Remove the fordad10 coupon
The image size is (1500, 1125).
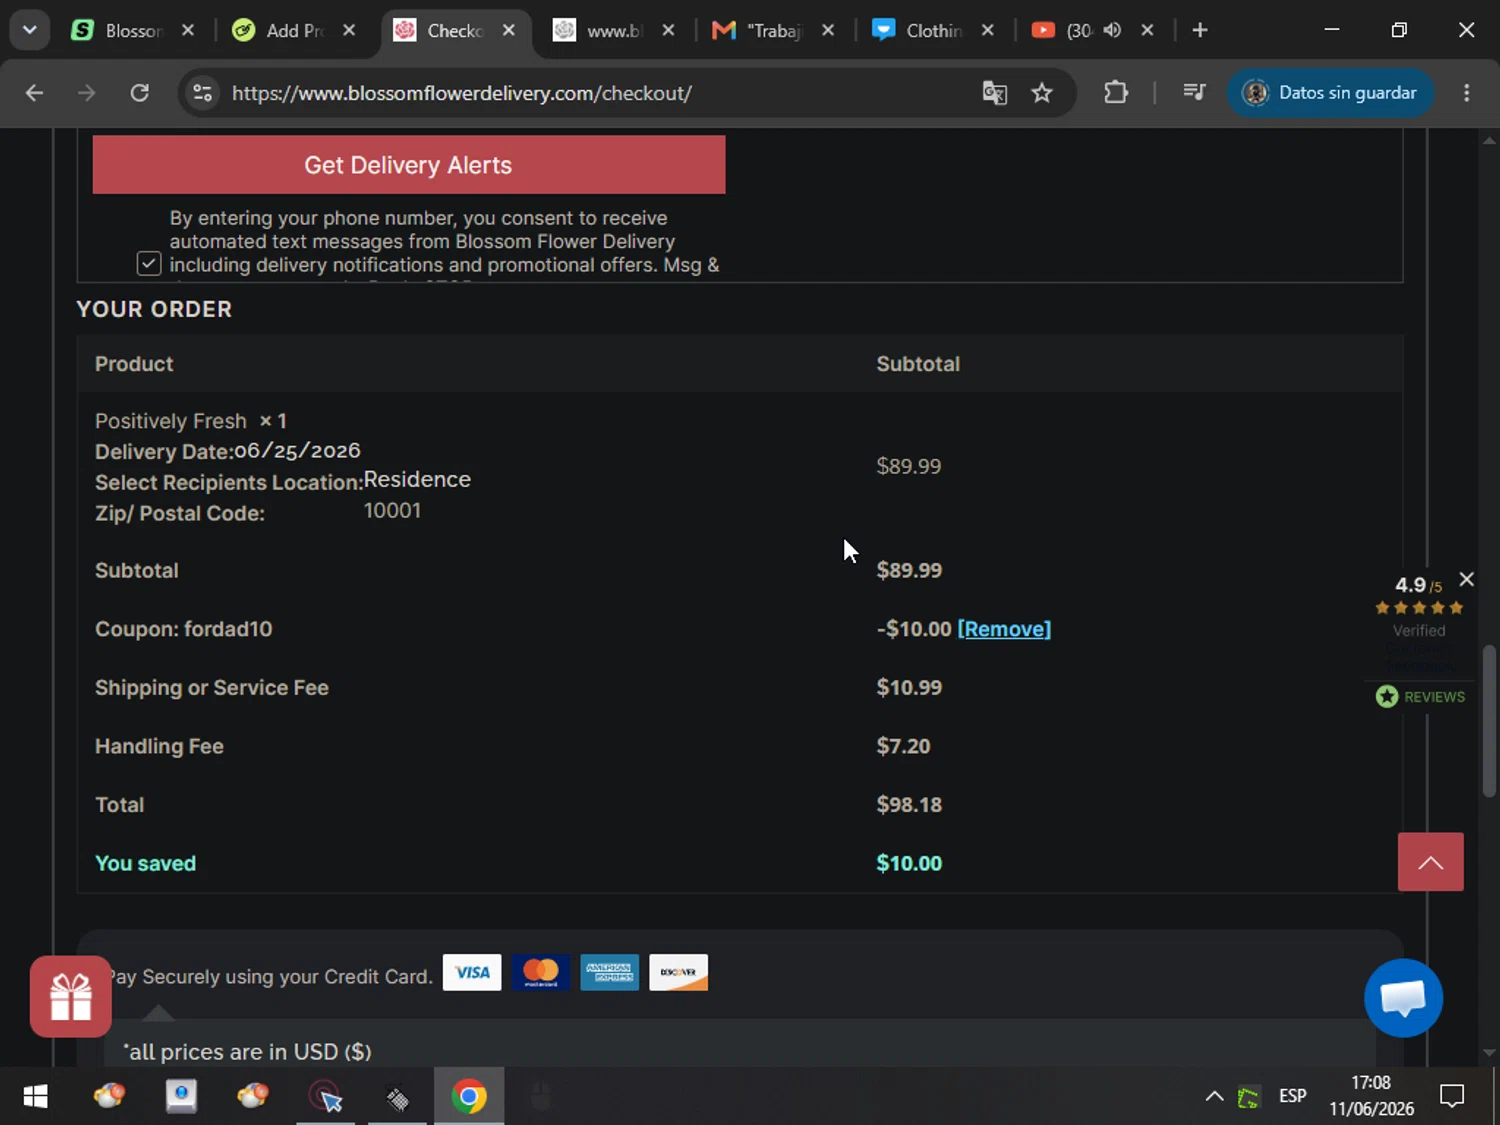point(1004,629)
